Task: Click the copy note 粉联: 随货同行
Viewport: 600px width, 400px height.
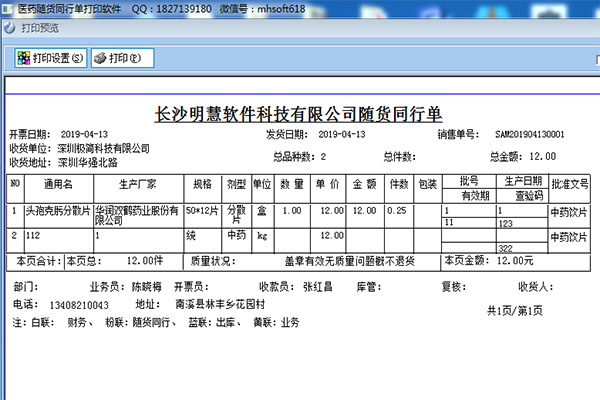Action: click(x=140, y=323)
